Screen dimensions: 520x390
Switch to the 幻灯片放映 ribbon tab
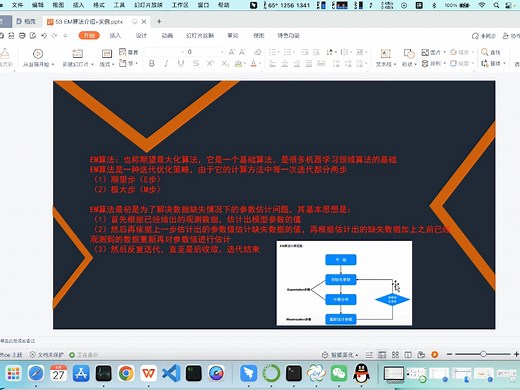point(200,35)
